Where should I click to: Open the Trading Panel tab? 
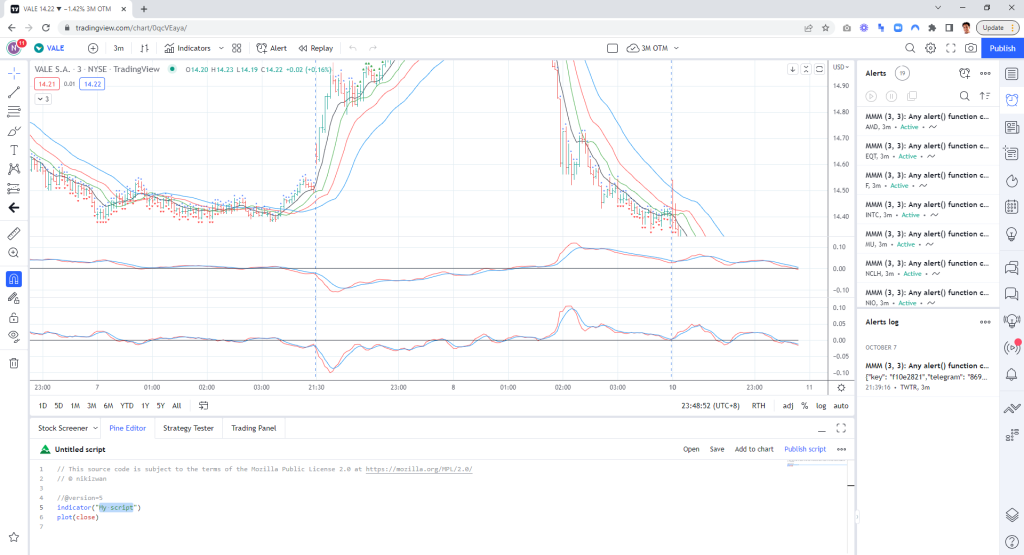click(253, 428)
